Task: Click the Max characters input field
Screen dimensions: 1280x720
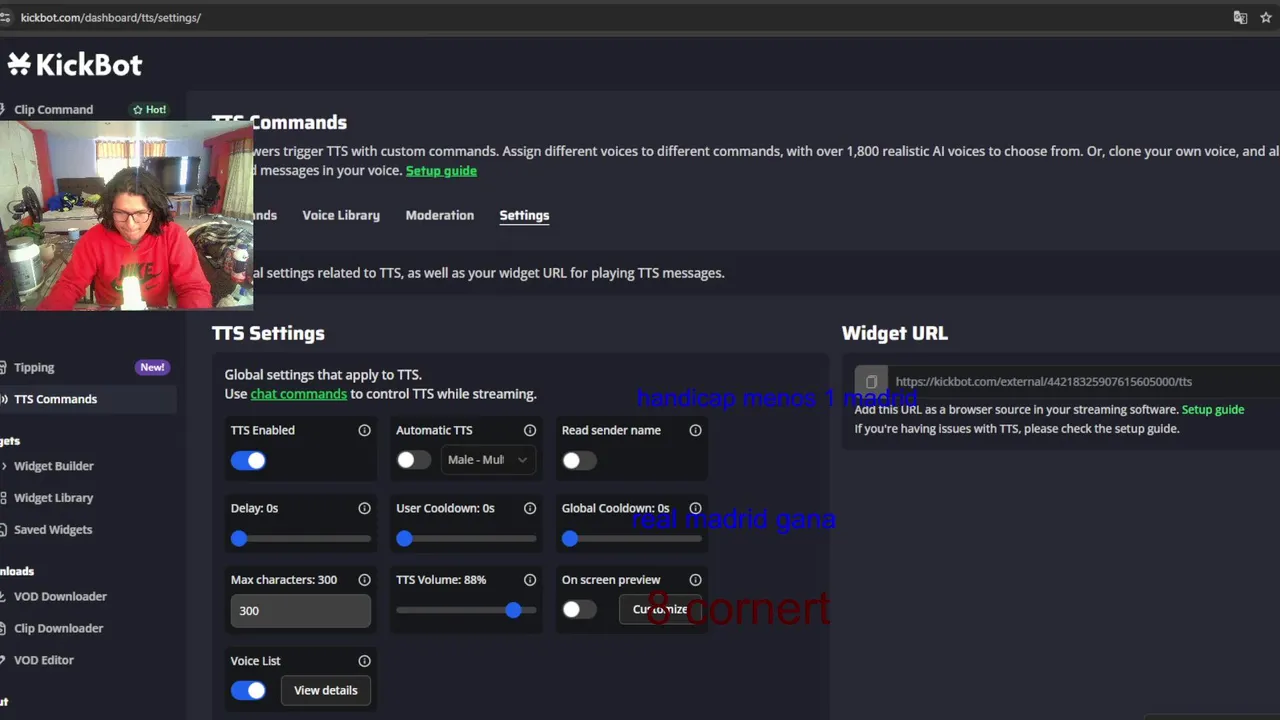Action: [301, 611]
